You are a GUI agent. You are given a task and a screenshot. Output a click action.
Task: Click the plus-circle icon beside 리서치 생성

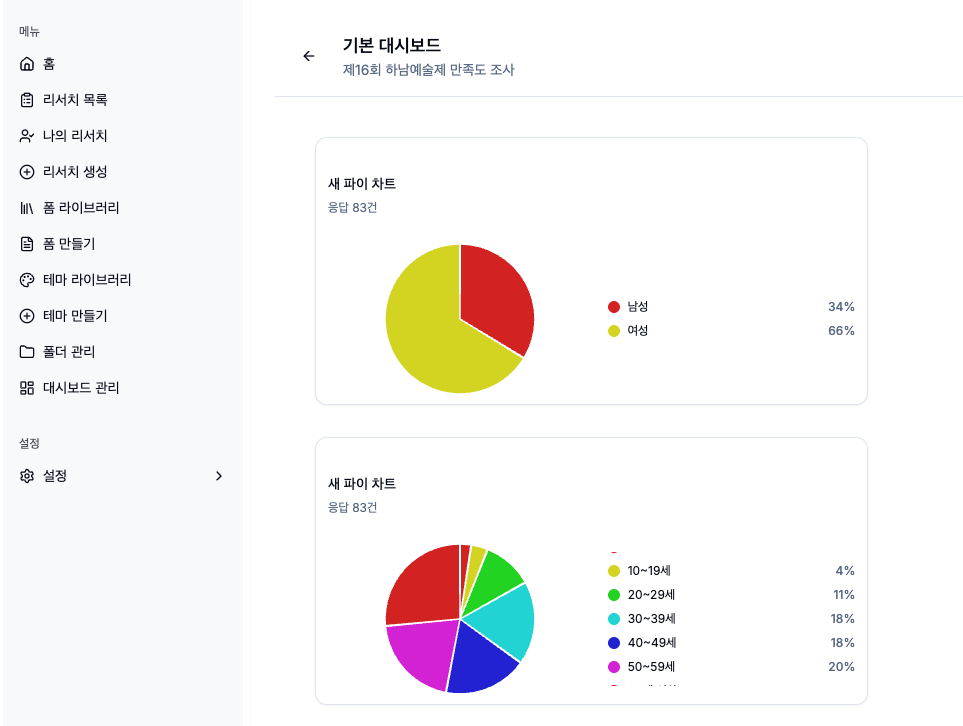[27, 172]
